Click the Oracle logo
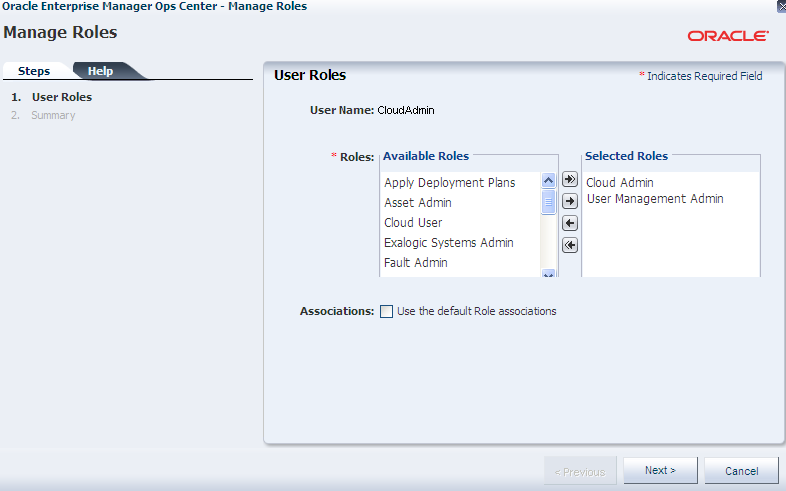The height and width of the screenshot is (491, 786). [727, 36]
